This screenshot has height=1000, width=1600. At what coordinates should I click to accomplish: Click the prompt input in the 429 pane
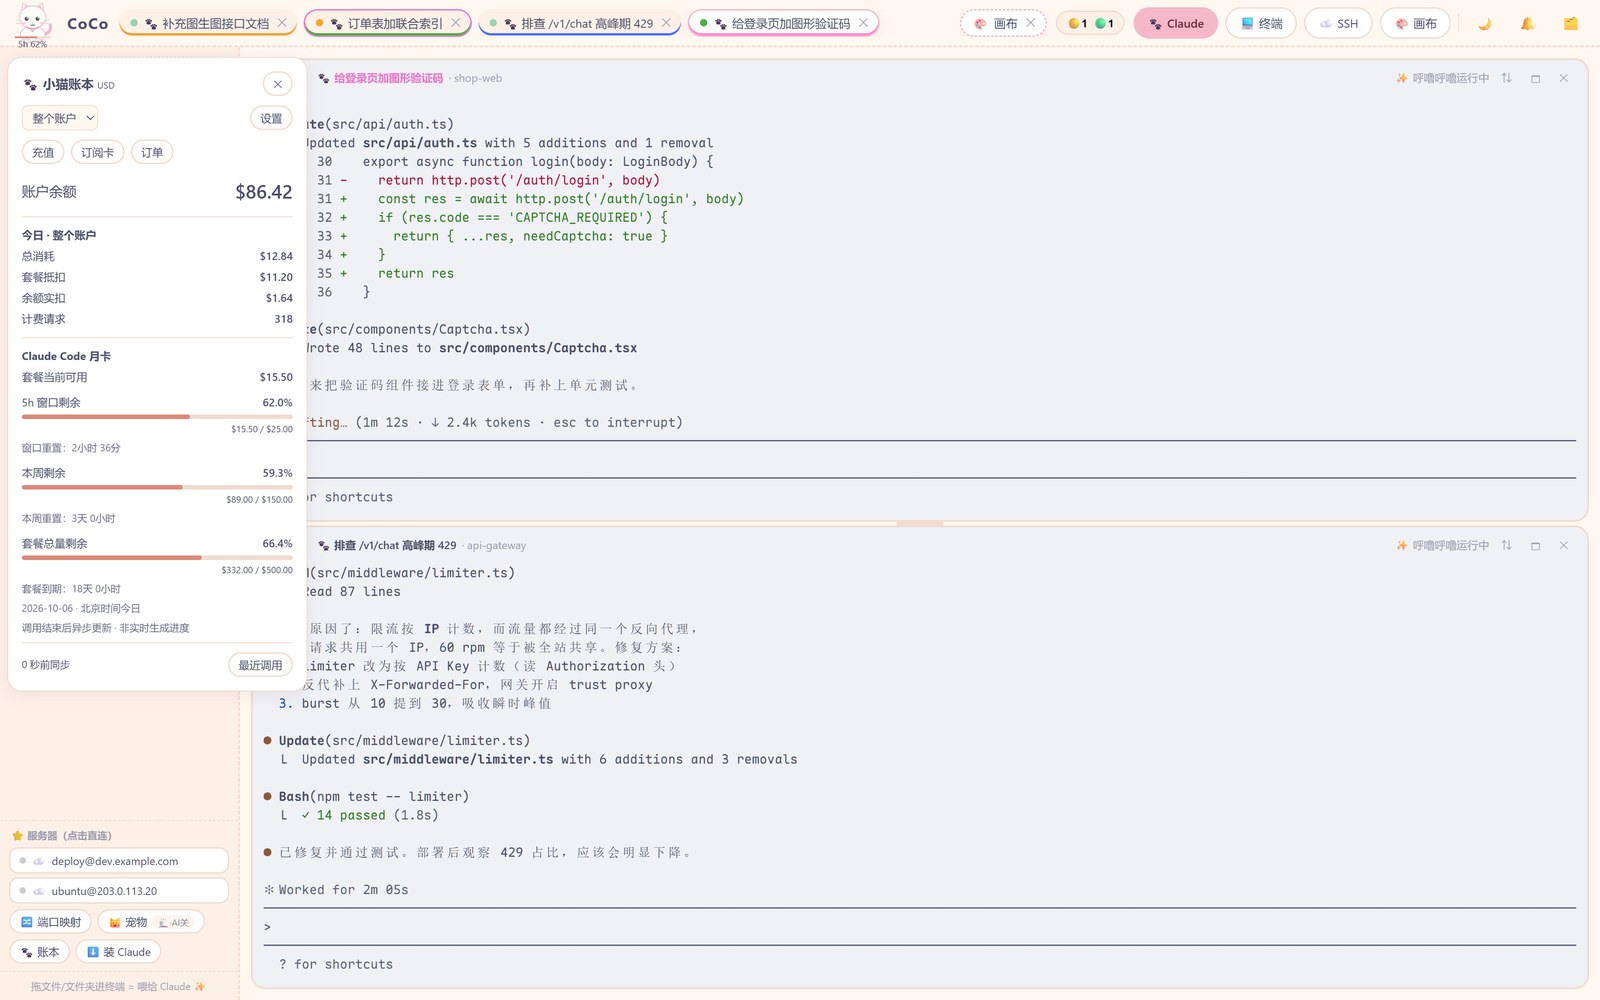point(920,926)
